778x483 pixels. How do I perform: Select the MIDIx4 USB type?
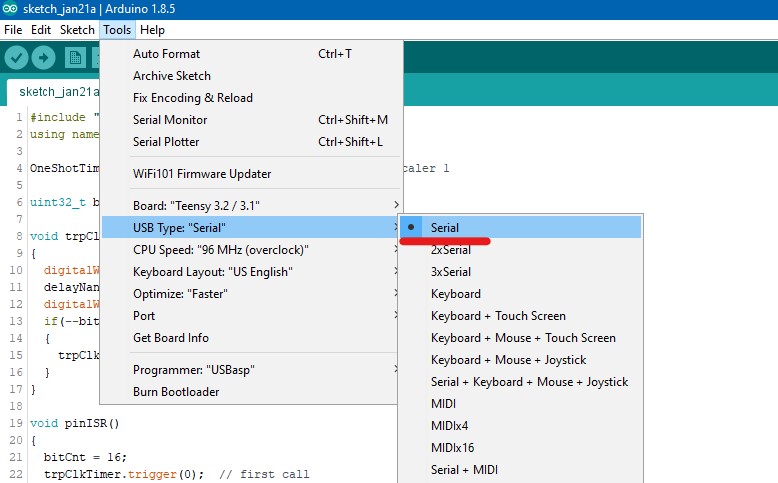520,425
